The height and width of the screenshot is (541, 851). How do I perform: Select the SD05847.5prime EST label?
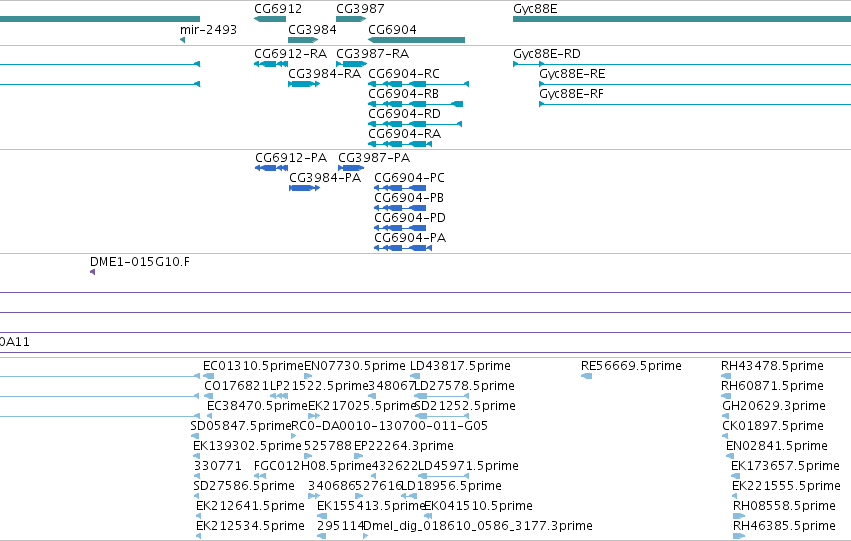click(x=241, y=427)
